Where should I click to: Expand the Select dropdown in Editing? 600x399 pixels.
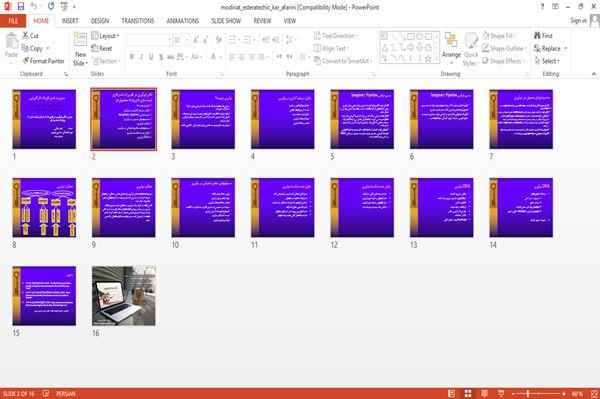[548, 61]
